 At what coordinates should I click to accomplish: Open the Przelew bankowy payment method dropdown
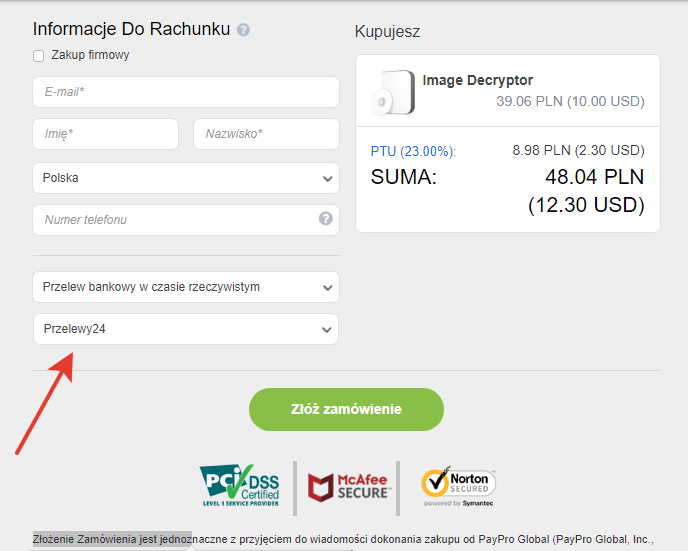click(186, 287)
